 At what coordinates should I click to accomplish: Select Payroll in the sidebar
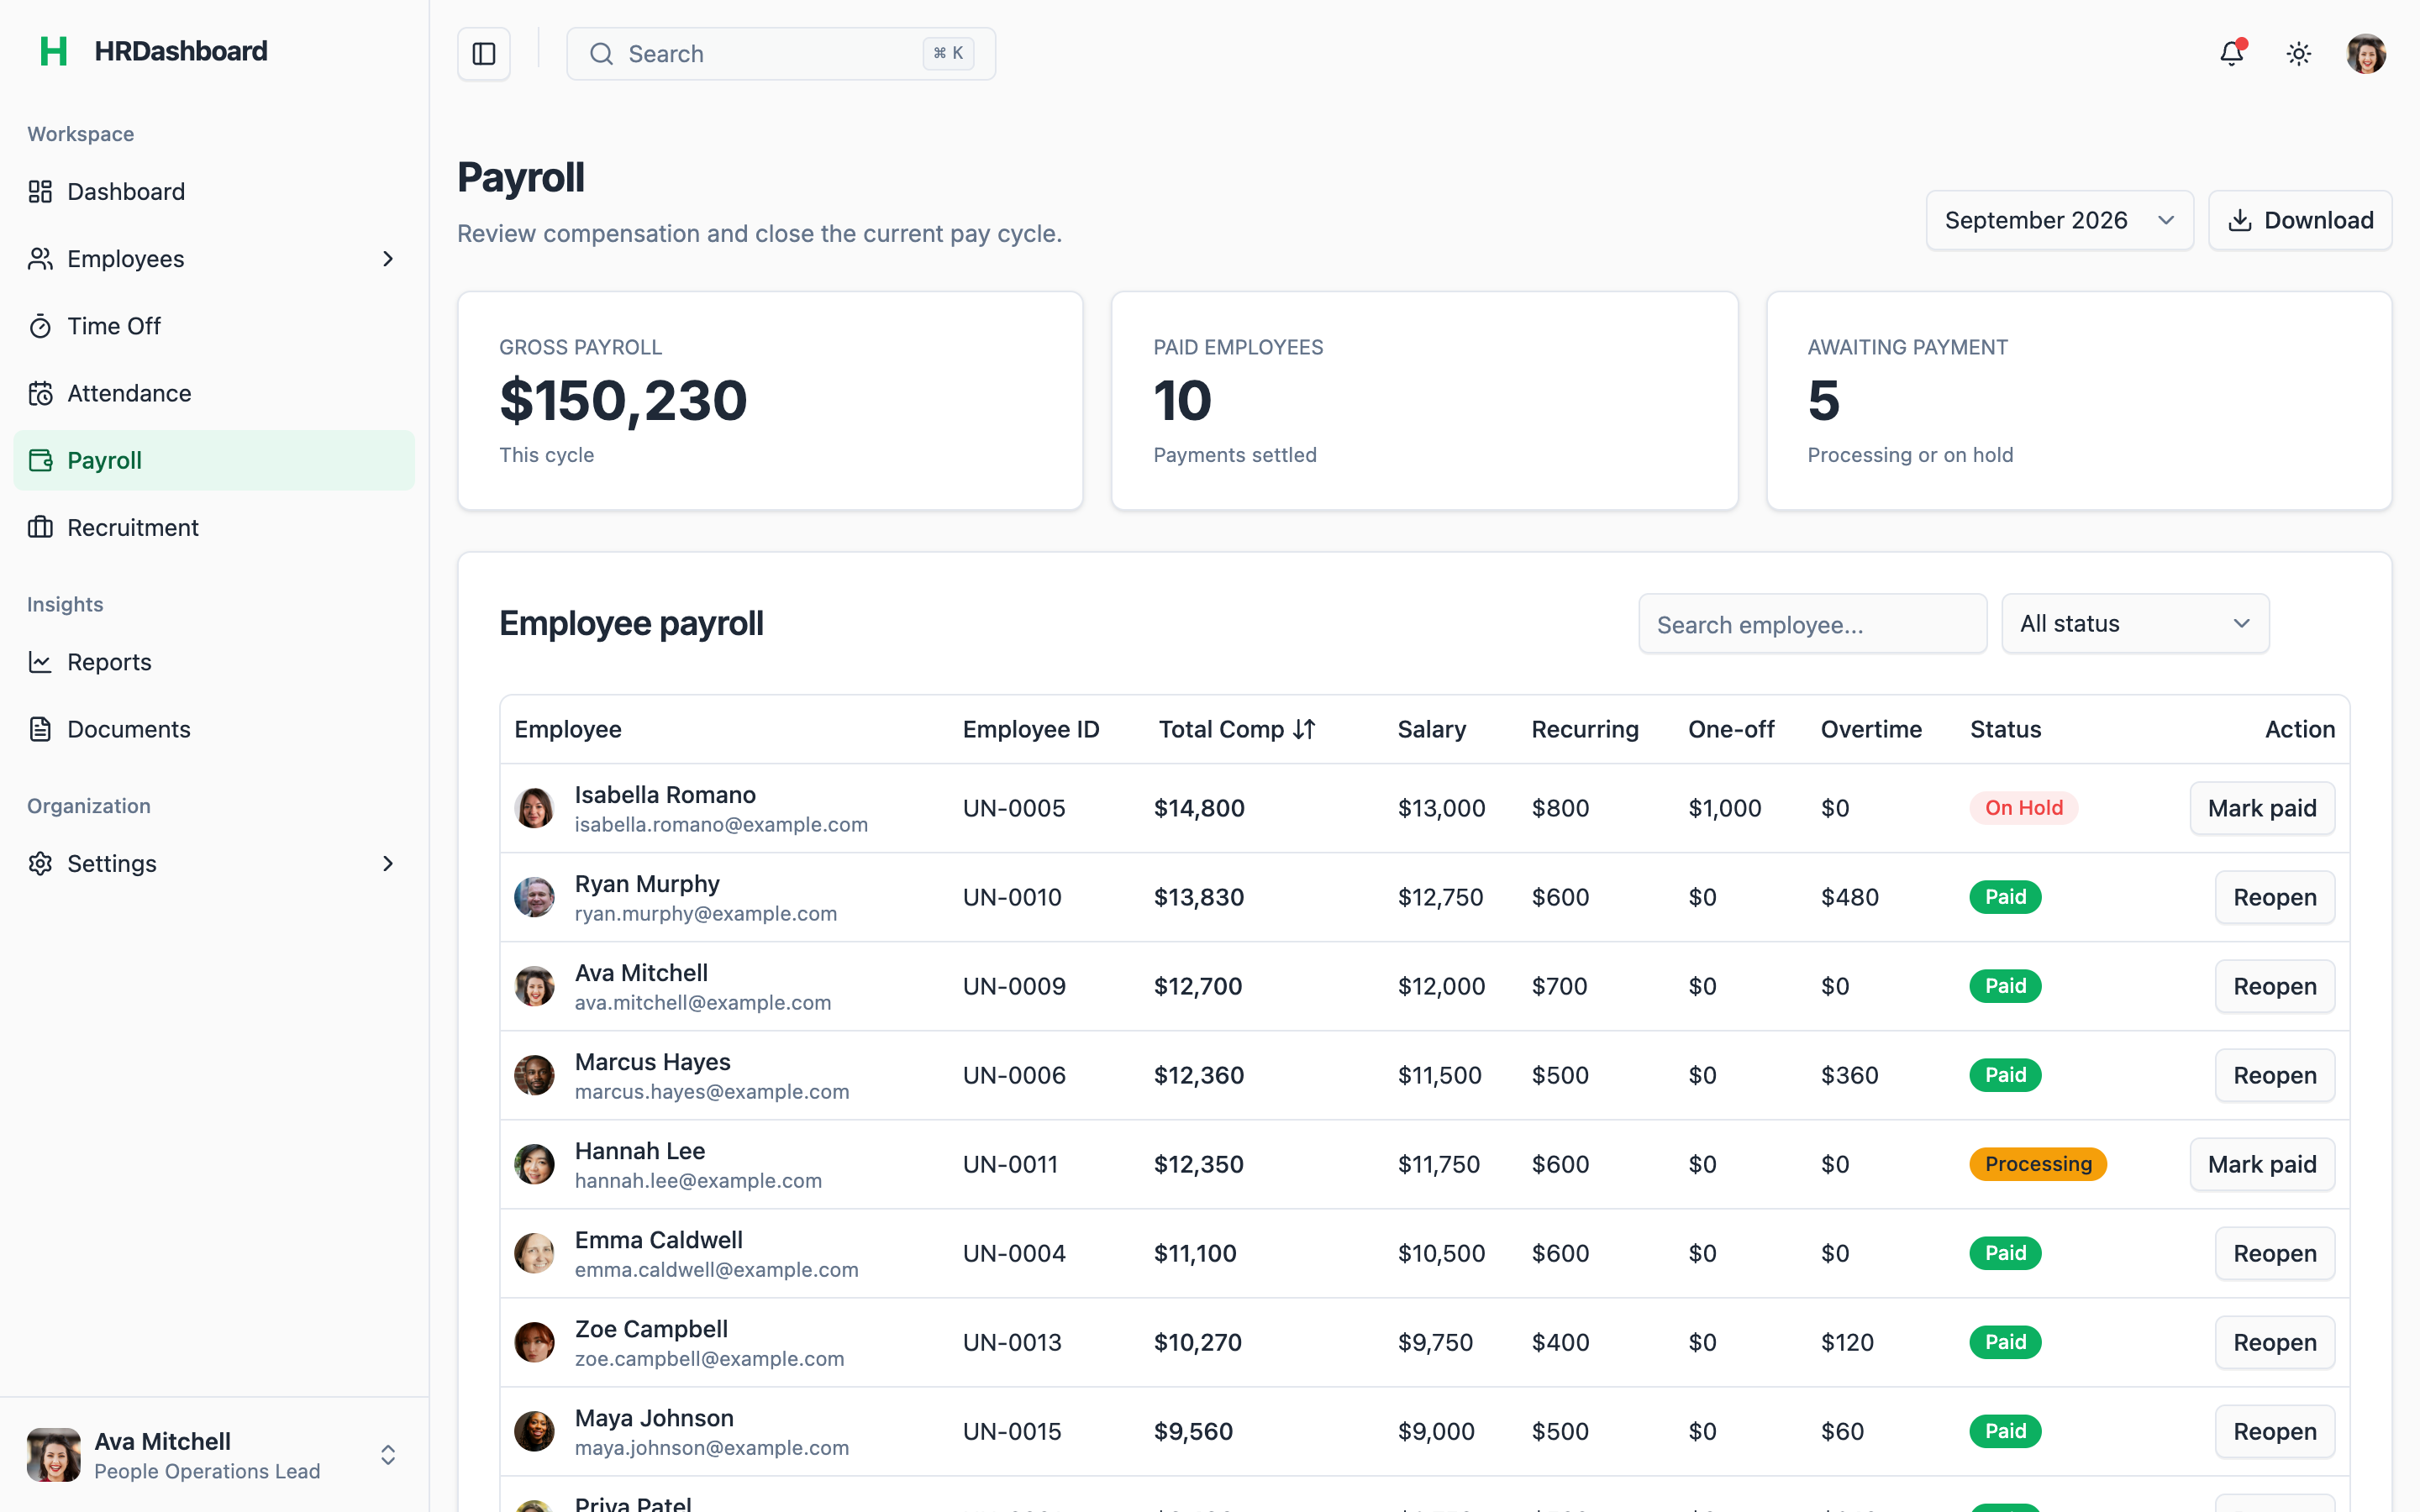pos(214,461)
